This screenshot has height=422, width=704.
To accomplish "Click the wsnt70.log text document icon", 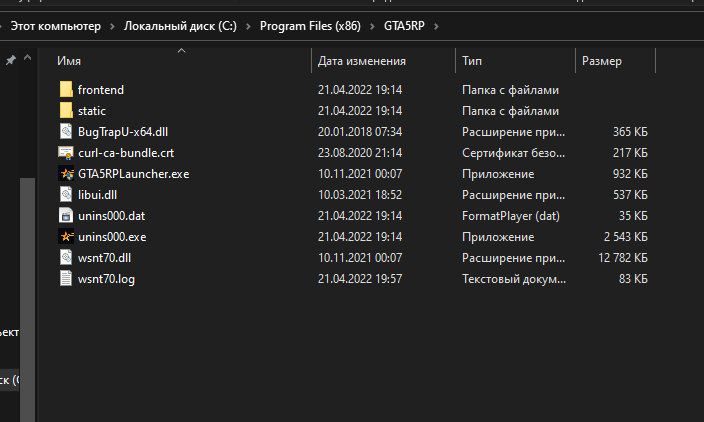I will [66, 278].
